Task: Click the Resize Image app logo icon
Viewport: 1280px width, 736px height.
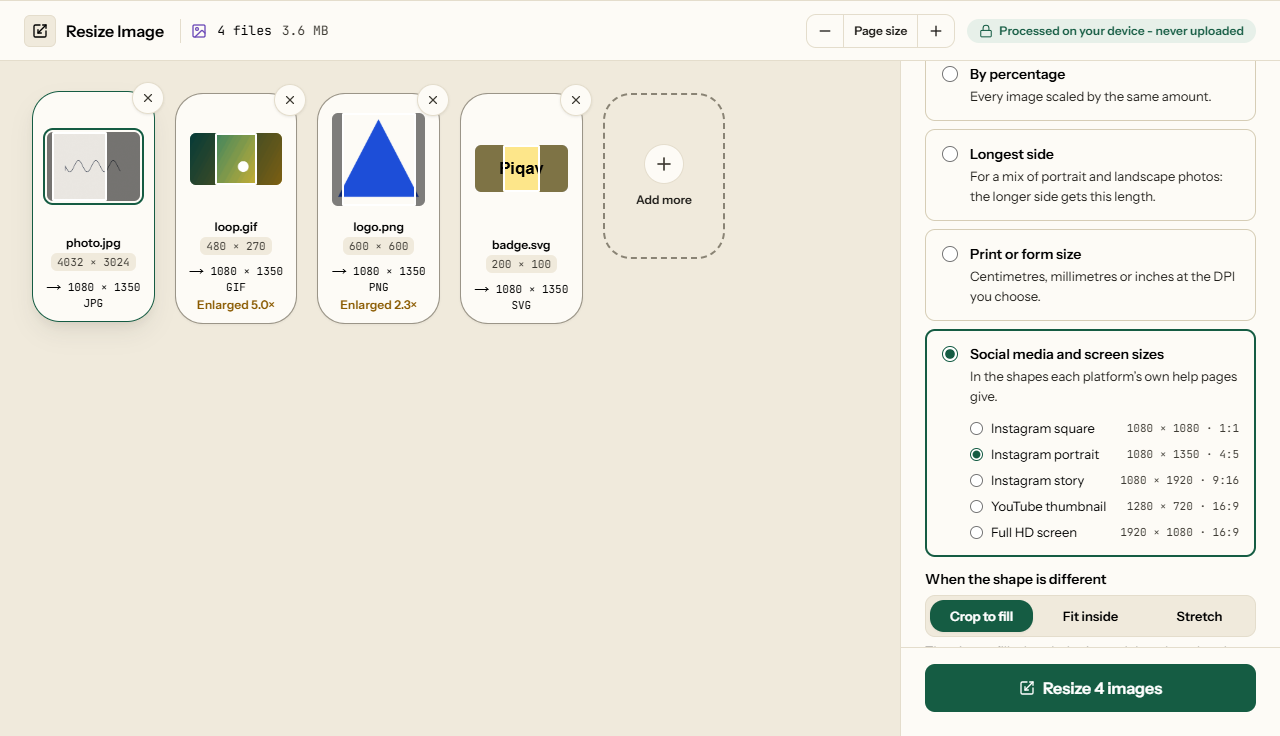Action: [x=40, y=31]
